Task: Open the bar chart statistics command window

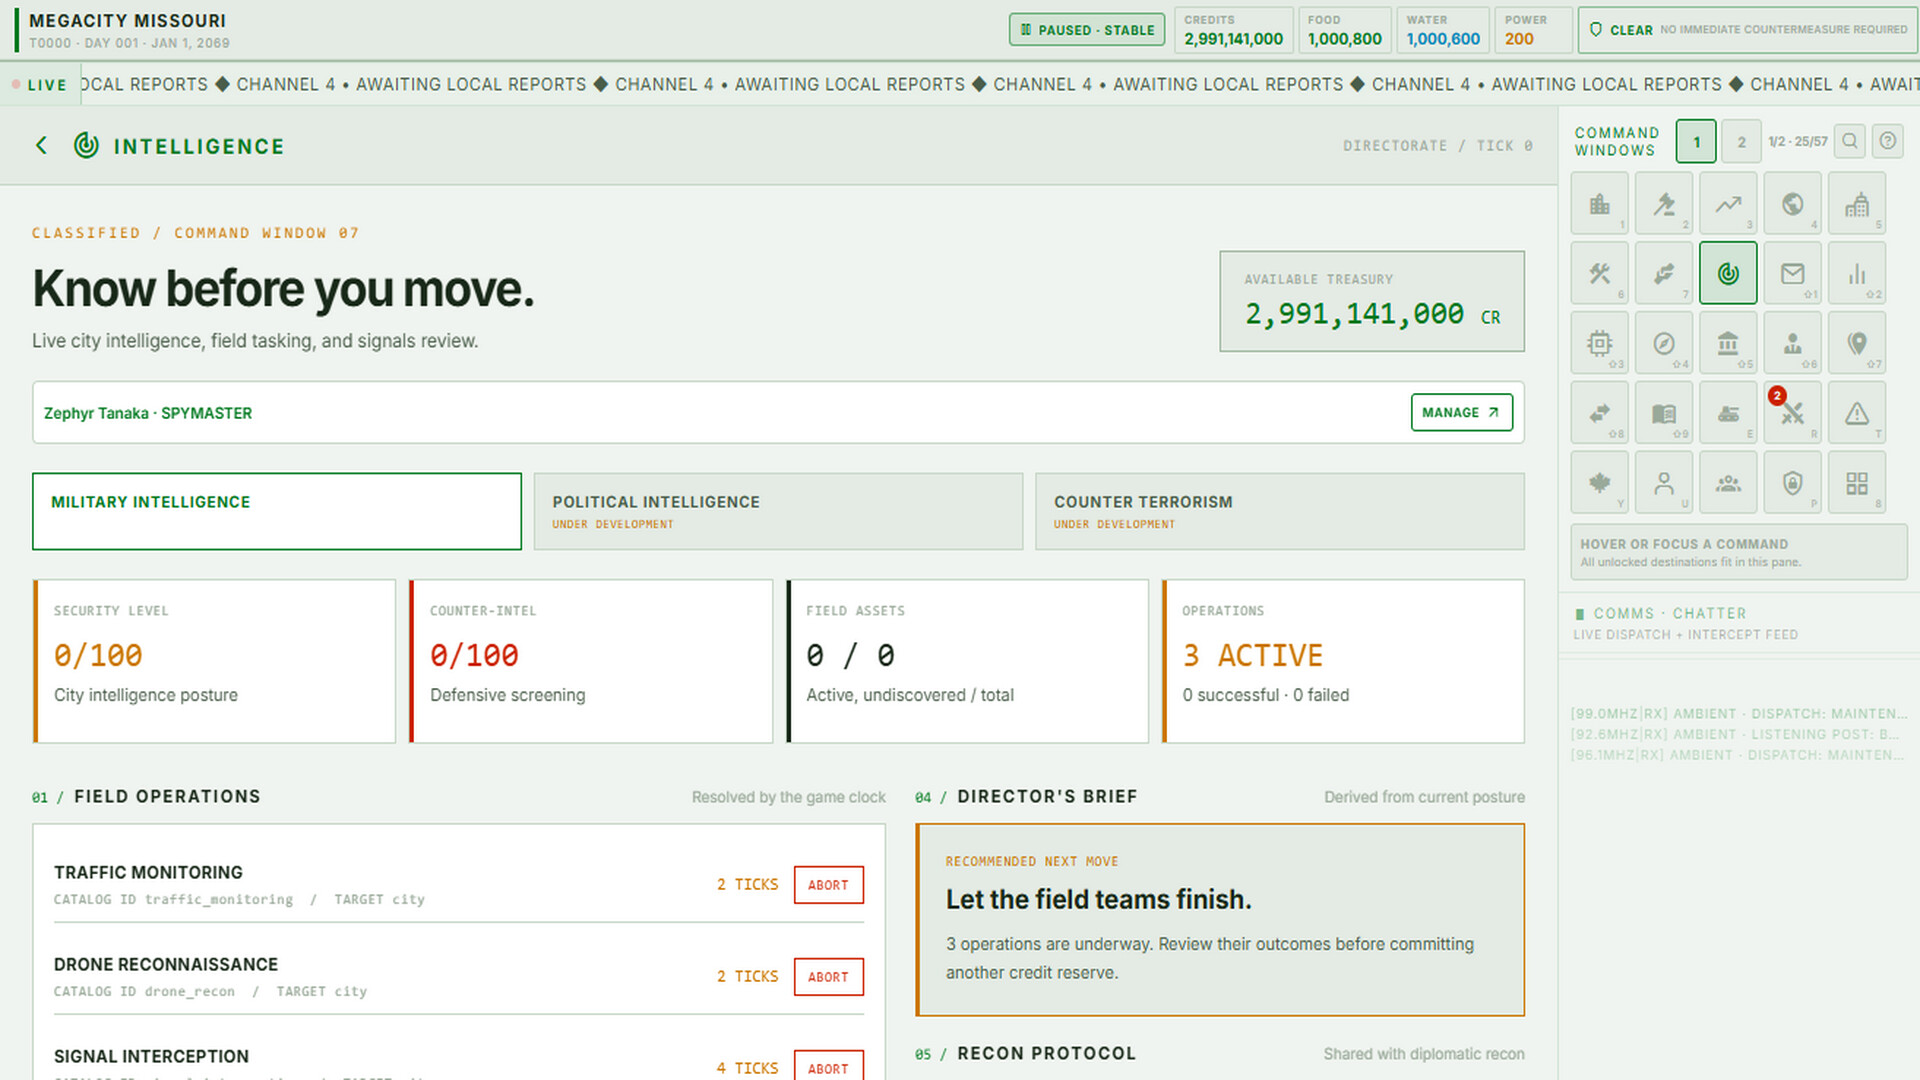Action: click(1857, 273)
